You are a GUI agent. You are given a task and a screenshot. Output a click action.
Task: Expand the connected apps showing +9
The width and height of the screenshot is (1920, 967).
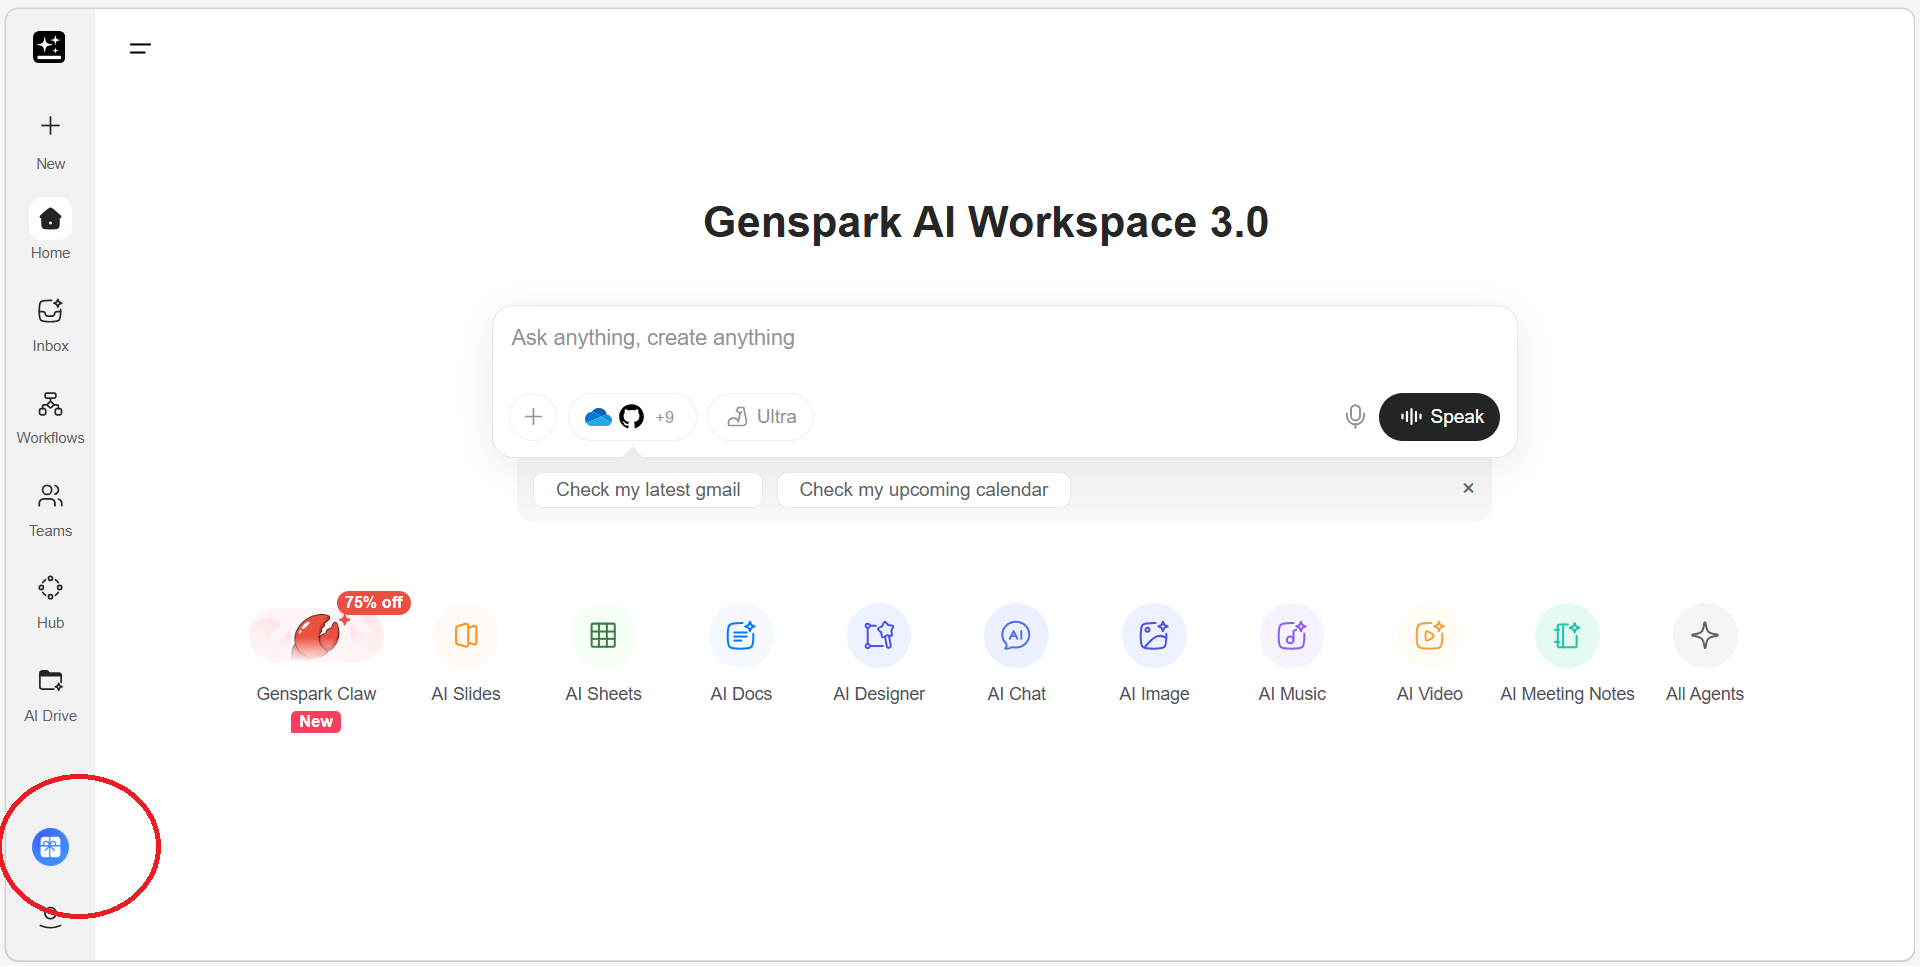pos(631,416)
